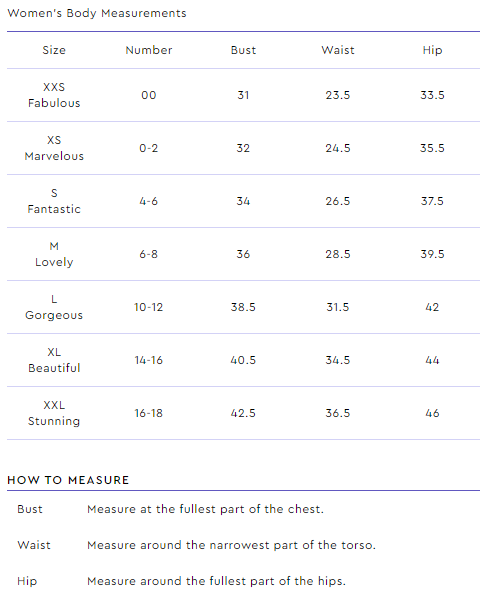Select the XXL Stunning size label
489x604 pixels.
[x=54, y=413]
